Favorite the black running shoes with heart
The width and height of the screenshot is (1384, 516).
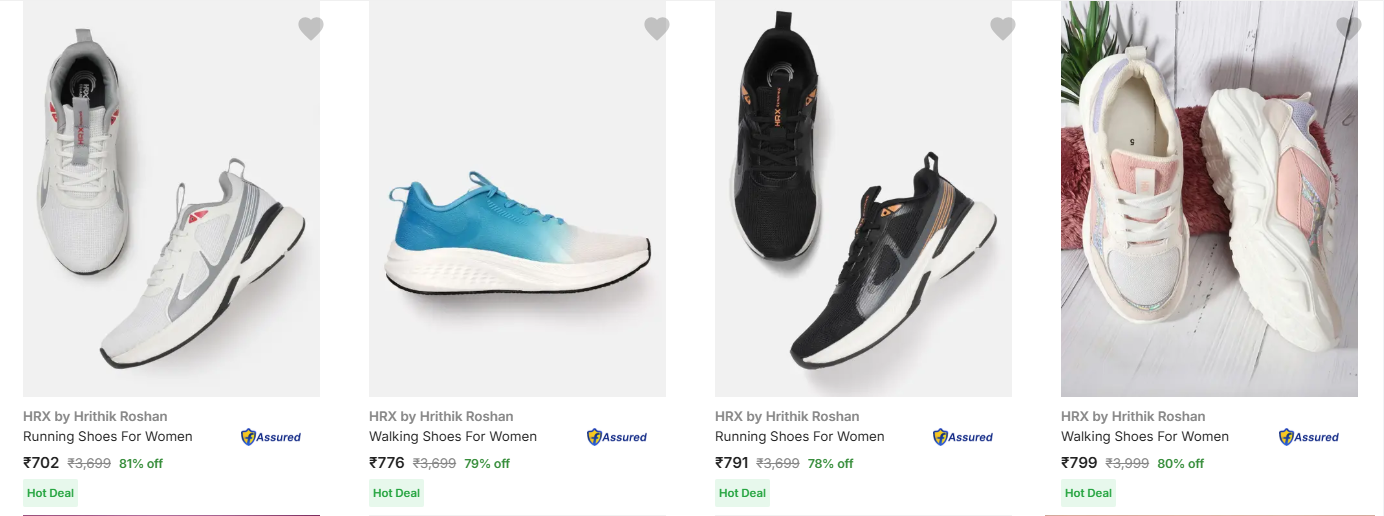(1003, 29)
